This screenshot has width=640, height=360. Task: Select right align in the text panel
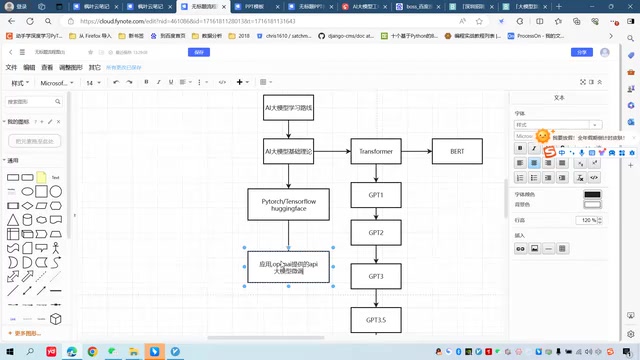[548, 163]
